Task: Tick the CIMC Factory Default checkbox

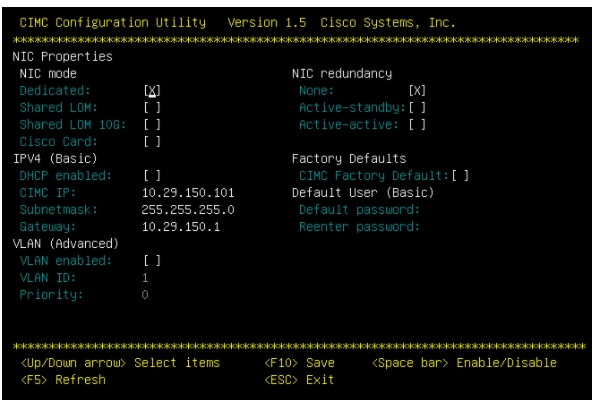Action: [x=460, y=176]
